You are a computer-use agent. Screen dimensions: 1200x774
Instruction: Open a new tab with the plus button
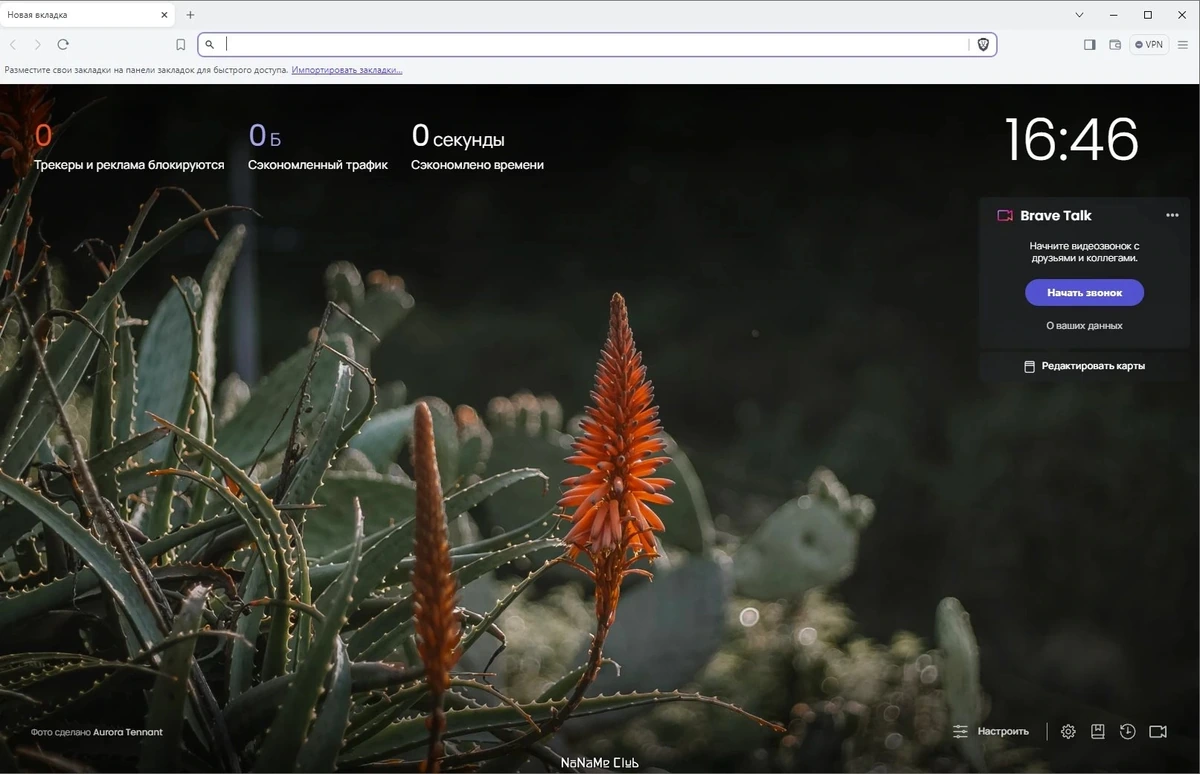190,15
